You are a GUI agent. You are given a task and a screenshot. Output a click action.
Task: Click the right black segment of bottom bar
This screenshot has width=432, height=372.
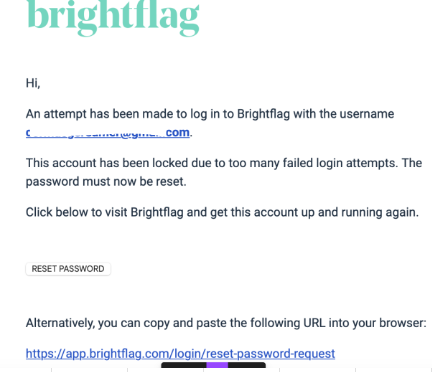tap(247, 366)
